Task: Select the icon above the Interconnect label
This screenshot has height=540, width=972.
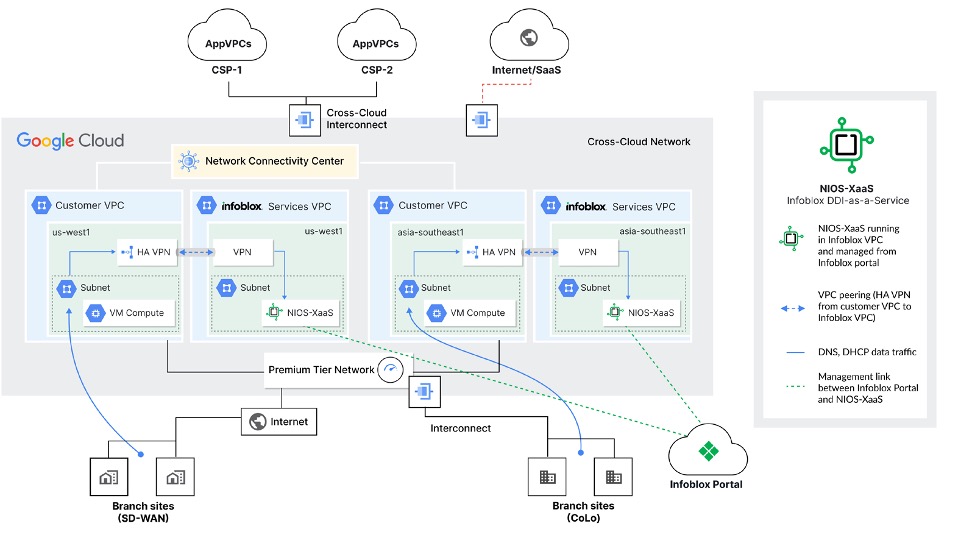Action: click(423, 392)
